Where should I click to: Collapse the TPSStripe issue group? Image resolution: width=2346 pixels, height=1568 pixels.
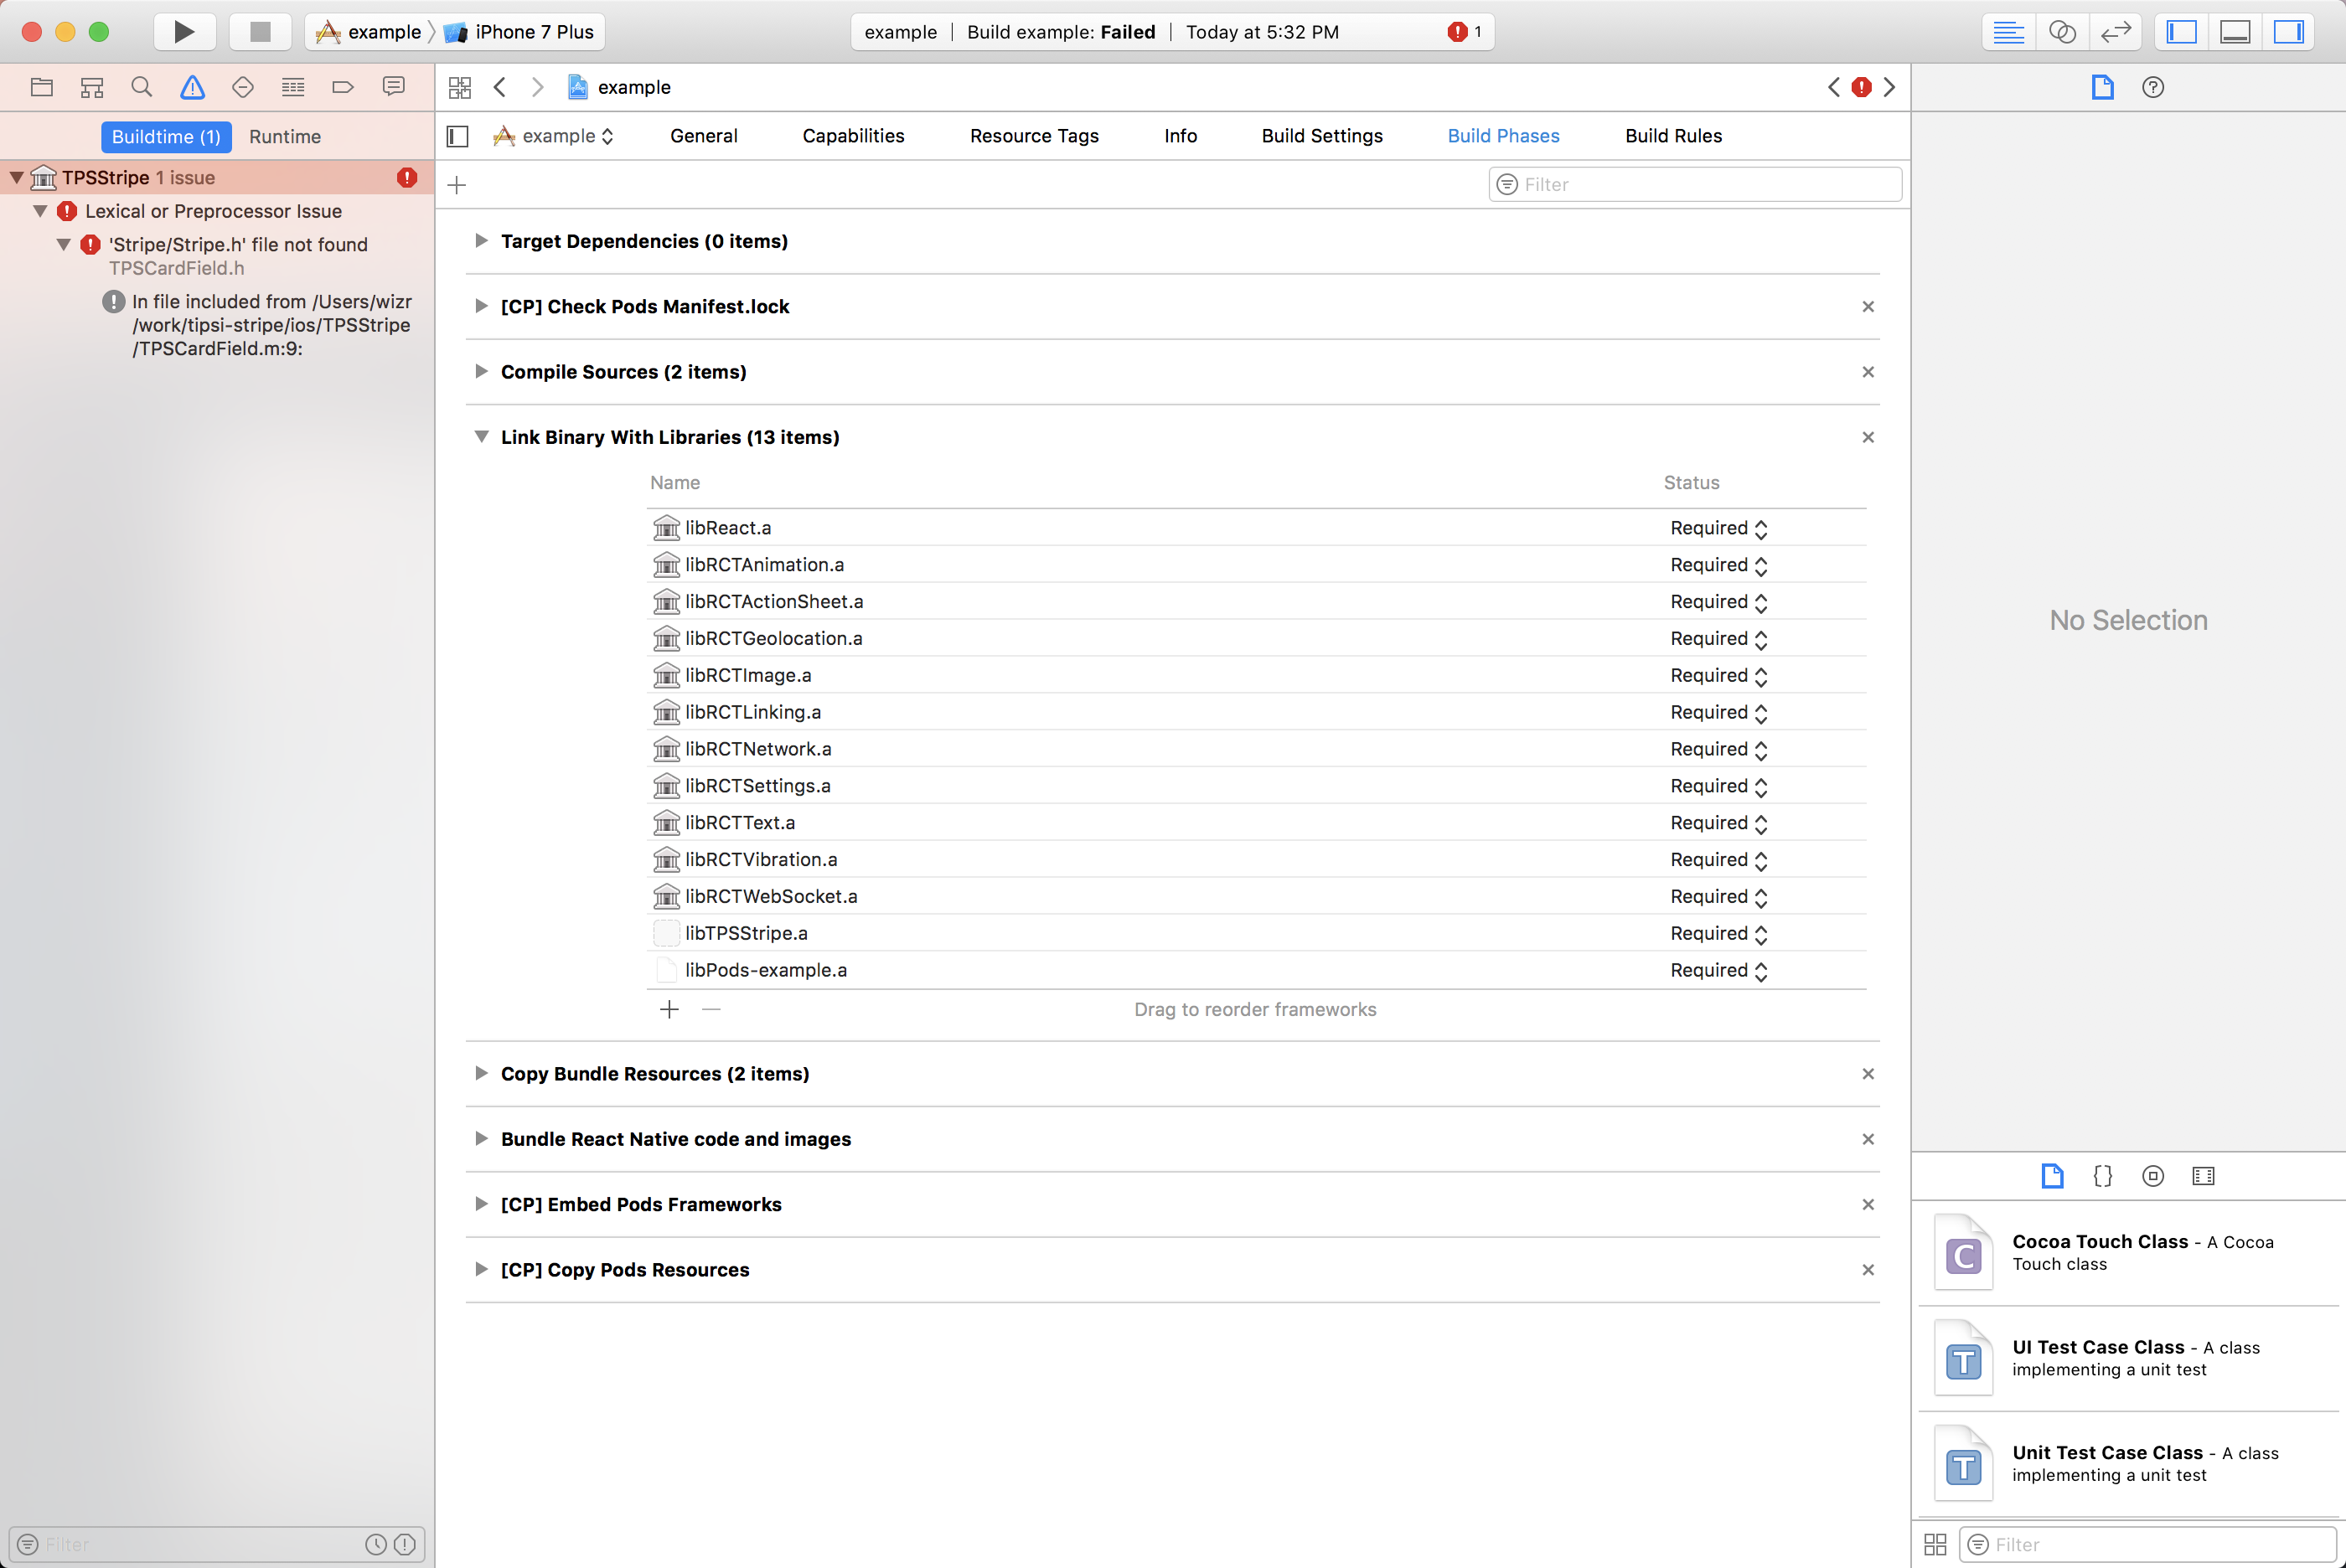[x=17, y=178]
